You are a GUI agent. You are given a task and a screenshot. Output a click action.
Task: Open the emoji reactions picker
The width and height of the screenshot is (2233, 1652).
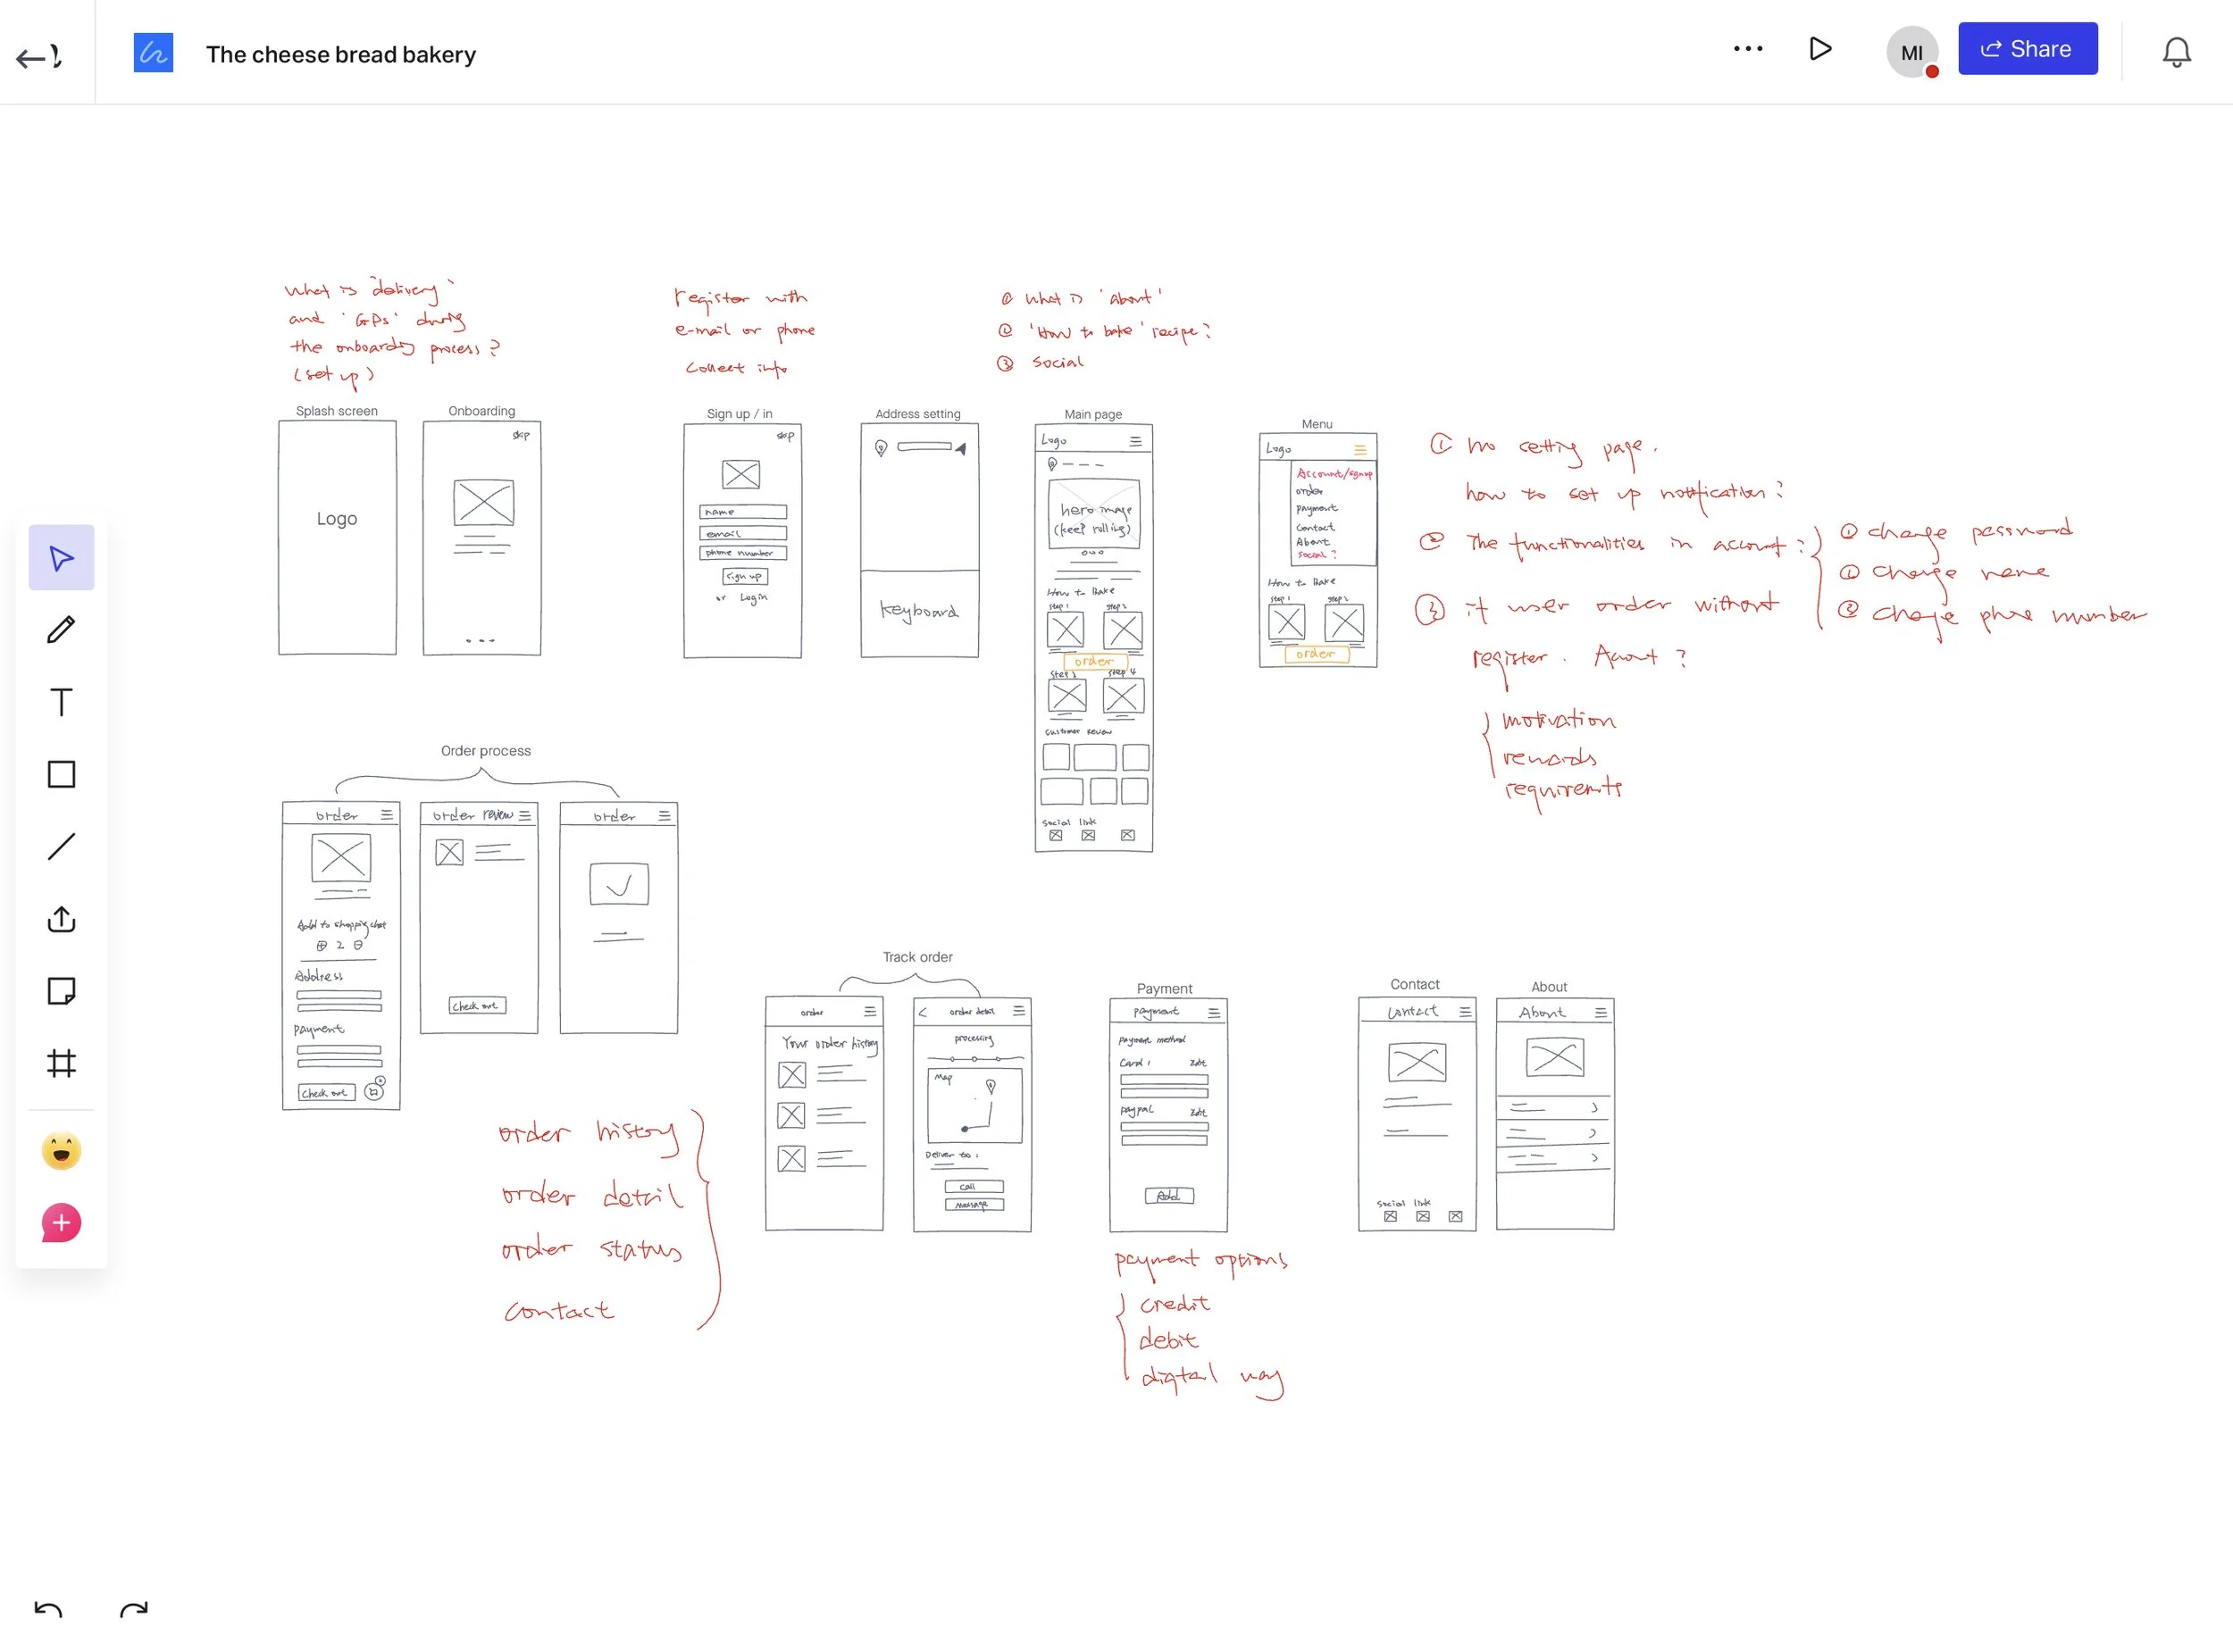pos(61,1151)
